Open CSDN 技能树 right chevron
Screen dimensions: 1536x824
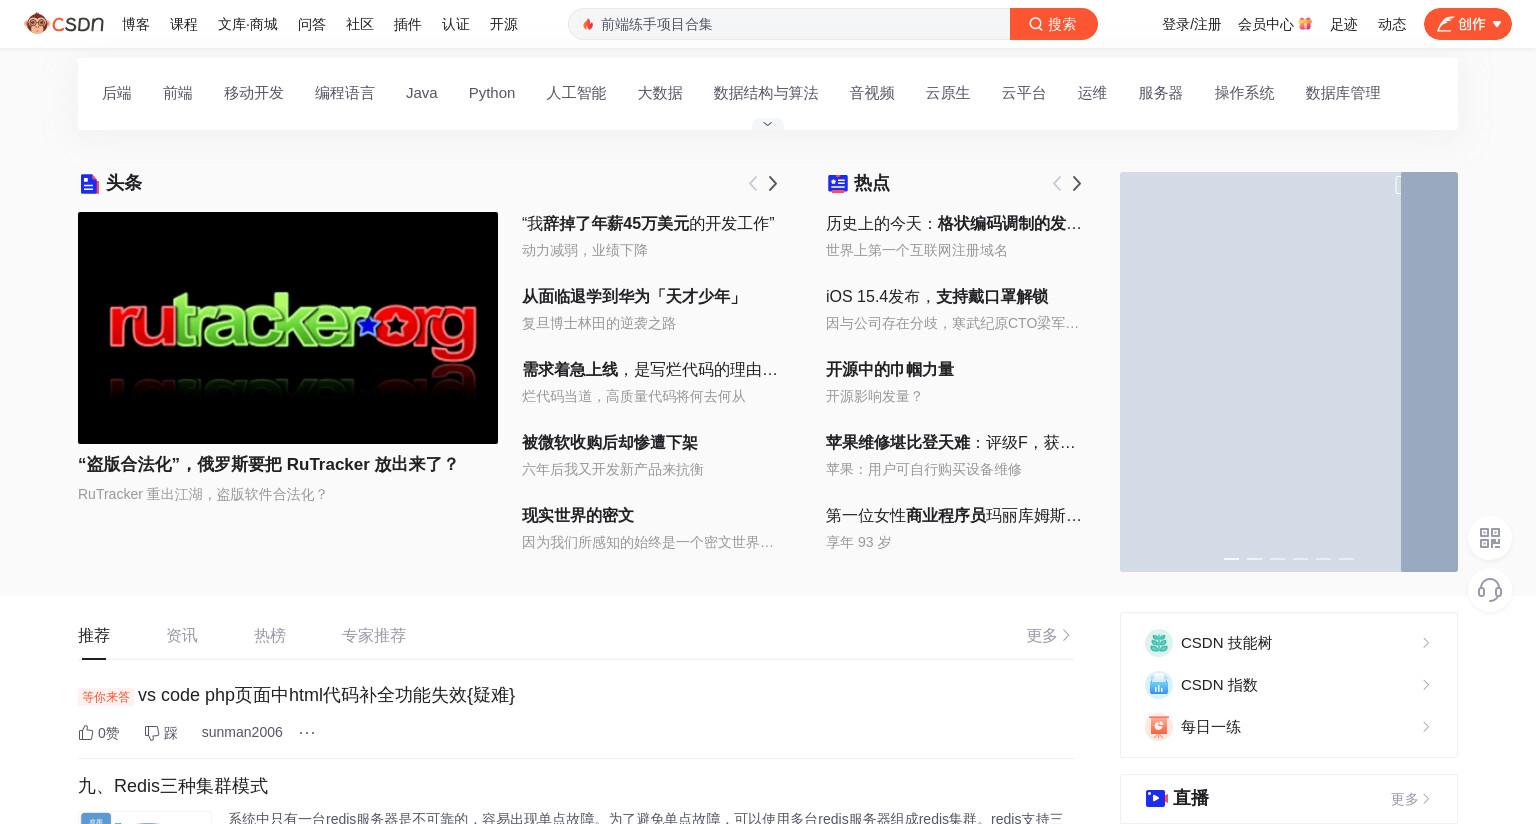point(1426,643)
